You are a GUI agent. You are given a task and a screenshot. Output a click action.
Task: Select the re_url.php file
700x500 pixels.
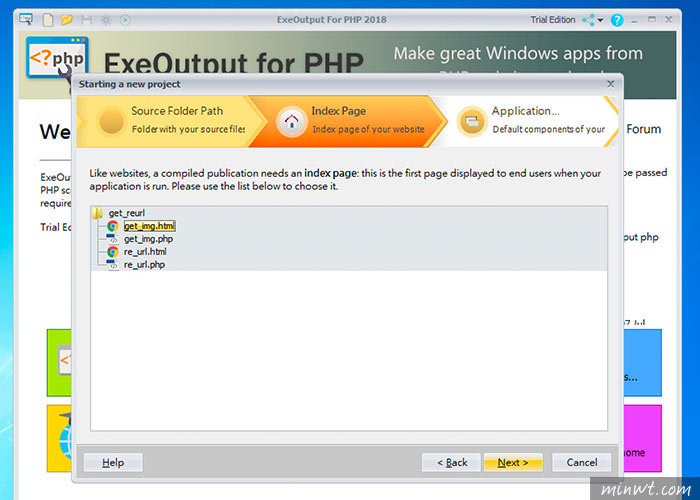144,265
